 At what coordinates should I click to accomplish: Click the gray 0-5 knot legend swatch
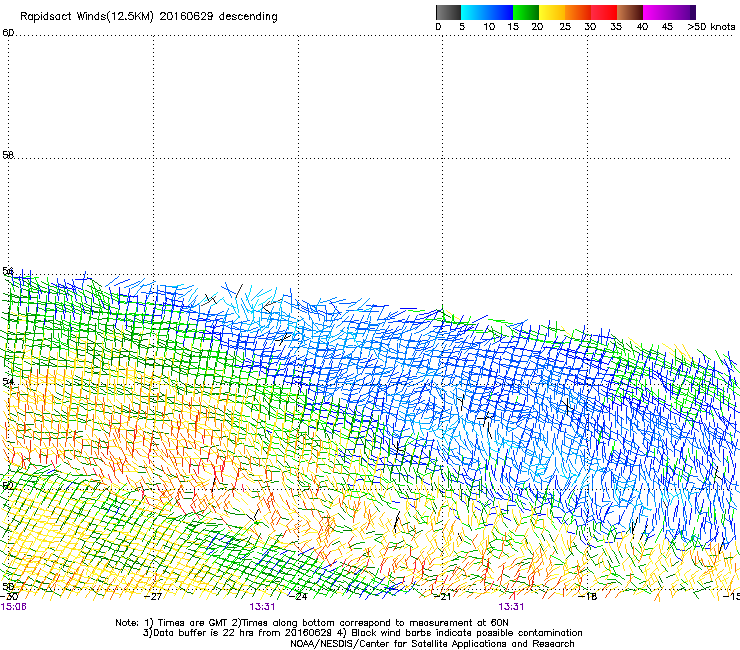click(448, 12)
